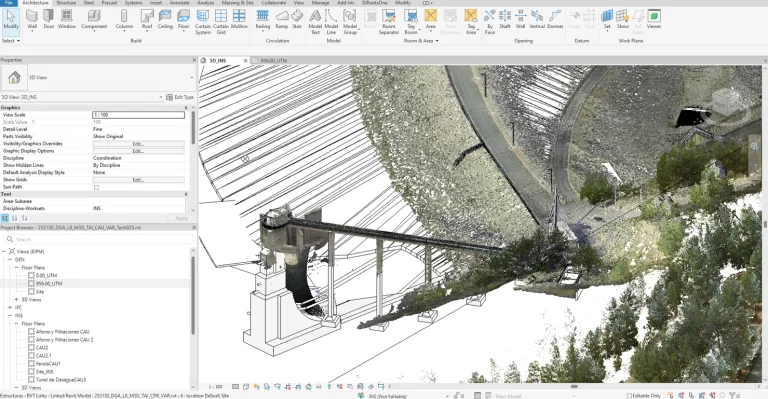Select the Floor tool
The image size is (768, 399).
pyautogui.click(x=184, y=21)
